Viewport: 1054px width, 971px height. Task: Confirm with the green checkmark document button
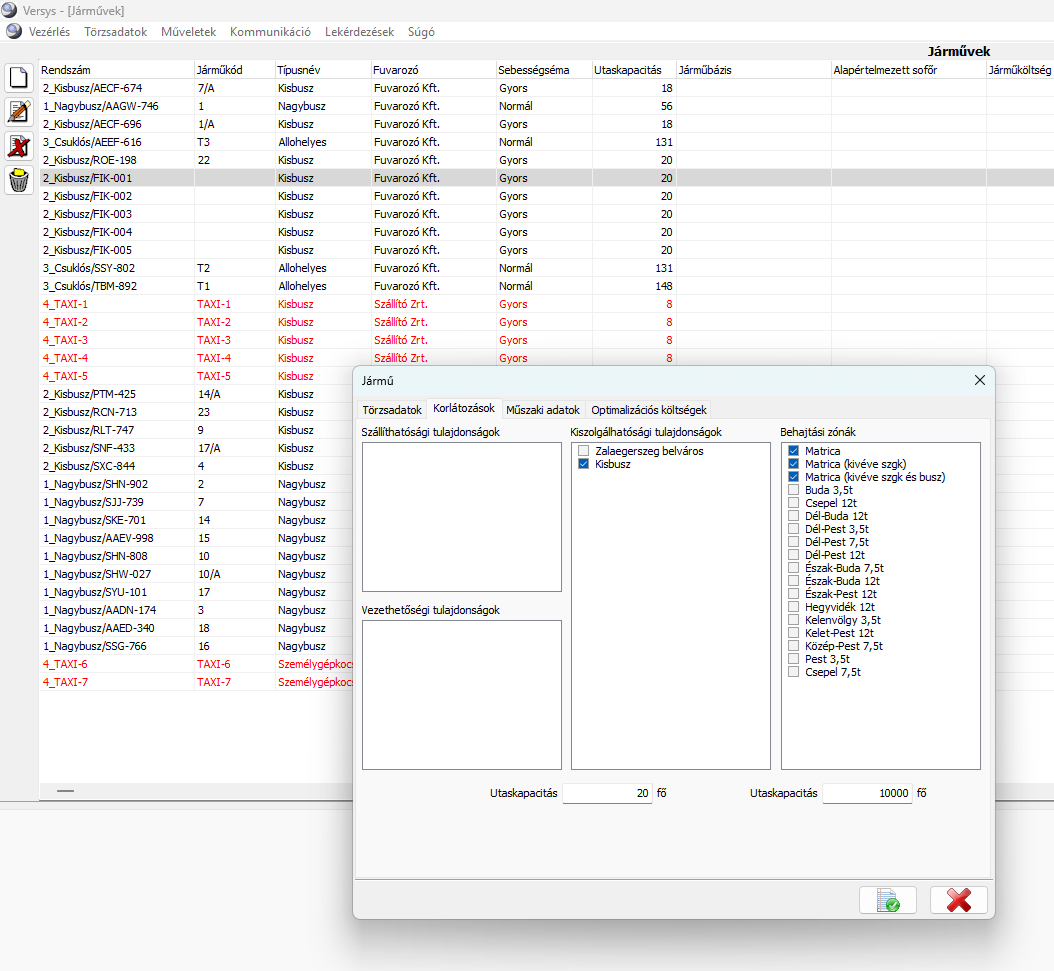(887, 900)
